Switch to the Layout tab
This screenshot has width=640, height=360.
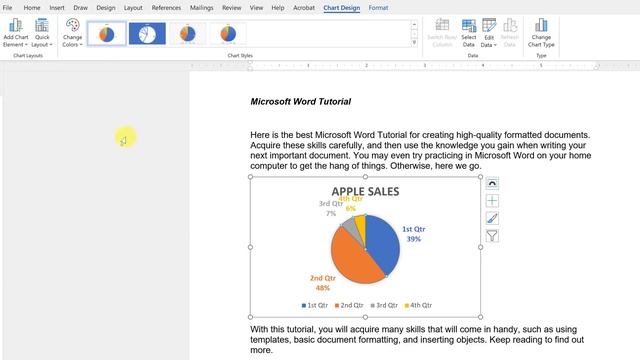[133, 8]
